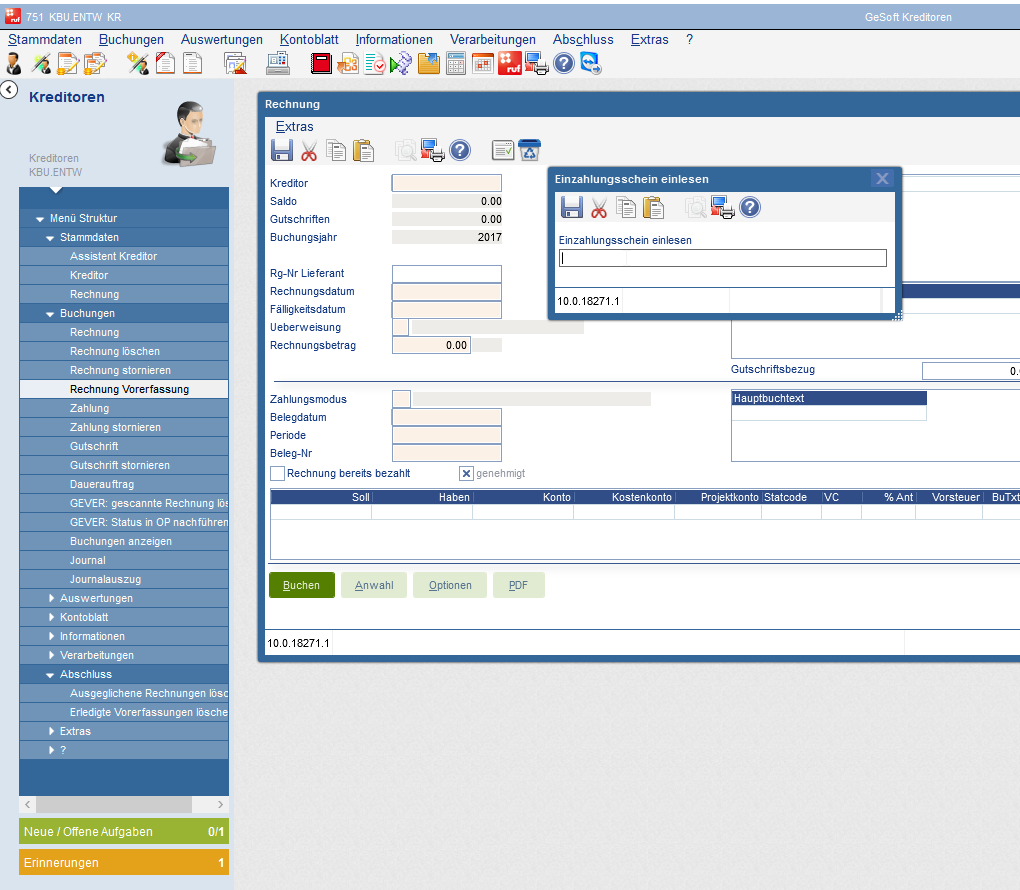Screen dimensions: 1020x890
Task: Expand the Auswertungen tree node
Action: pos(51,598)
